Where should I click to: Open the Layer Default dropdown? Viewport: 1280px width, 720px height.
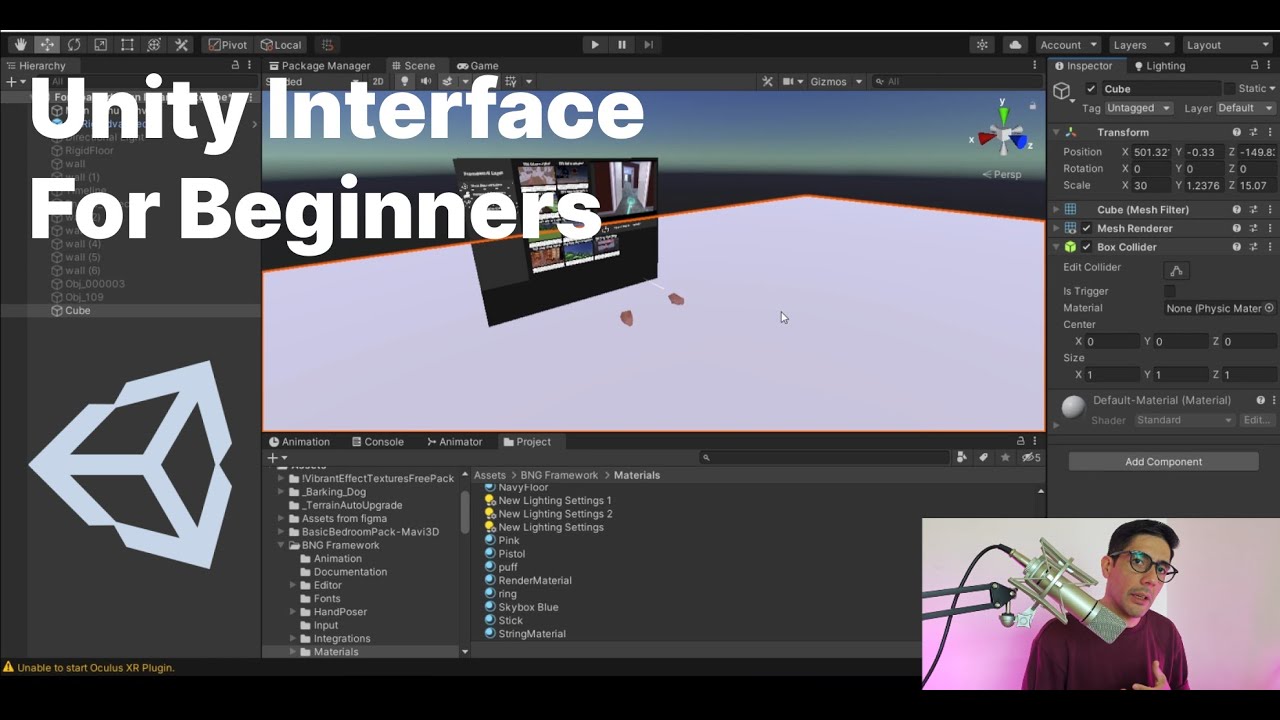[x=1246, y=108]
